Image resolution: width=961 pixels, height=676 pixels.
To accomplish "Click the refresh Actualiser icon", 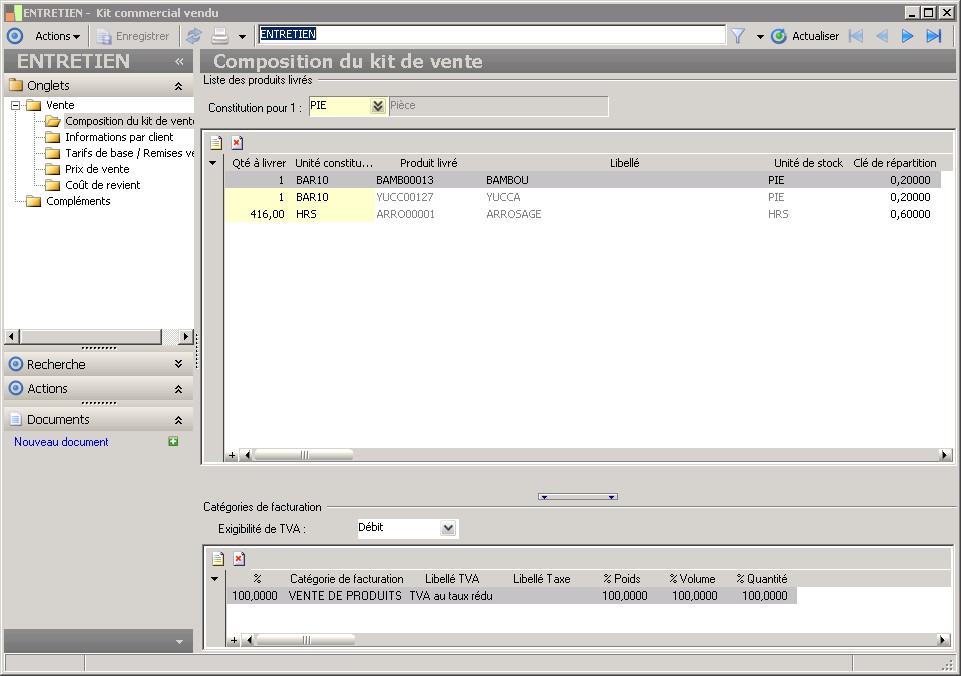I will point(779,36).
